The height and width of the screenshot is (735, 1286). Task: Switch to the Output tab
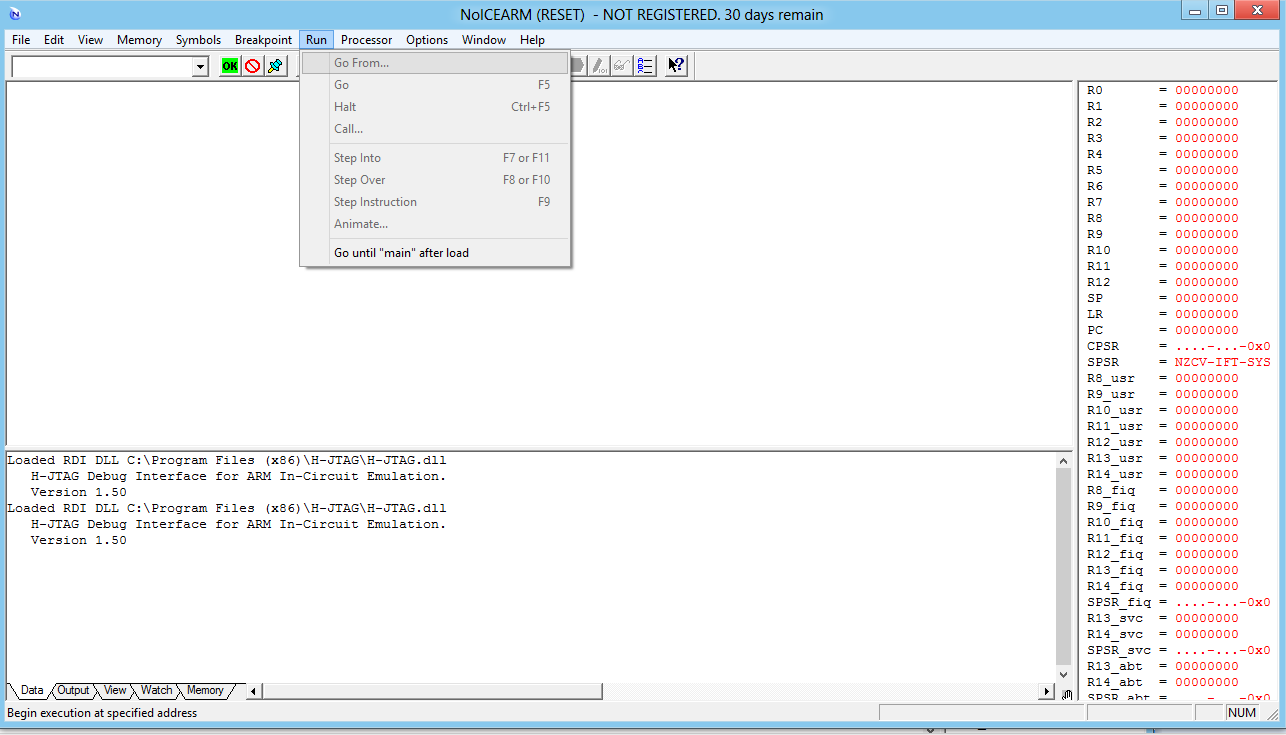coord(73,690)
